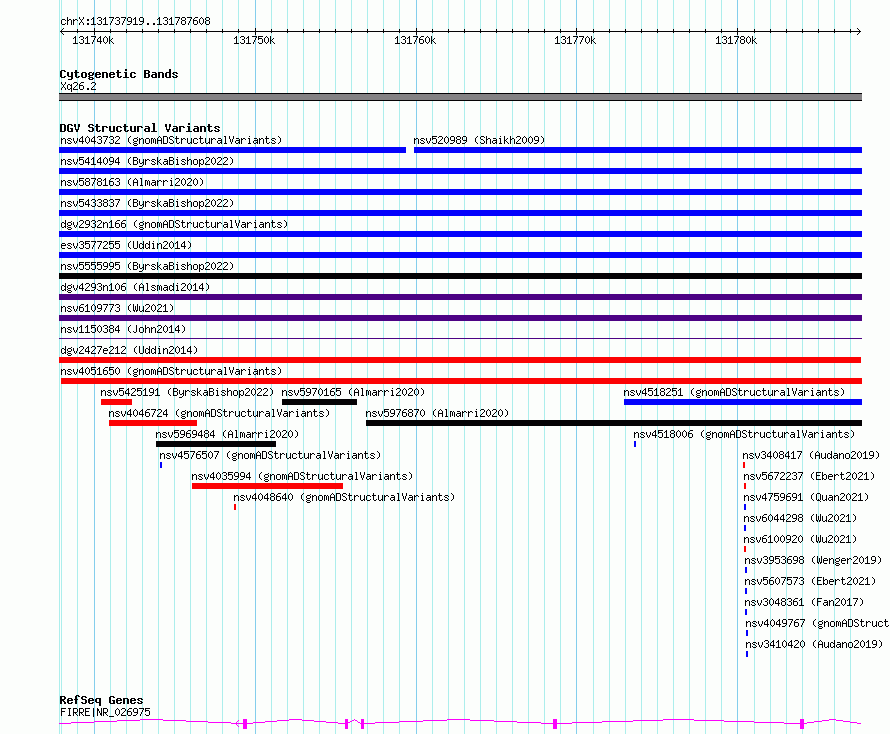Click the RefSeq Genes track title
This screenshot has height=734, width=890.
[x=102, y=700]
